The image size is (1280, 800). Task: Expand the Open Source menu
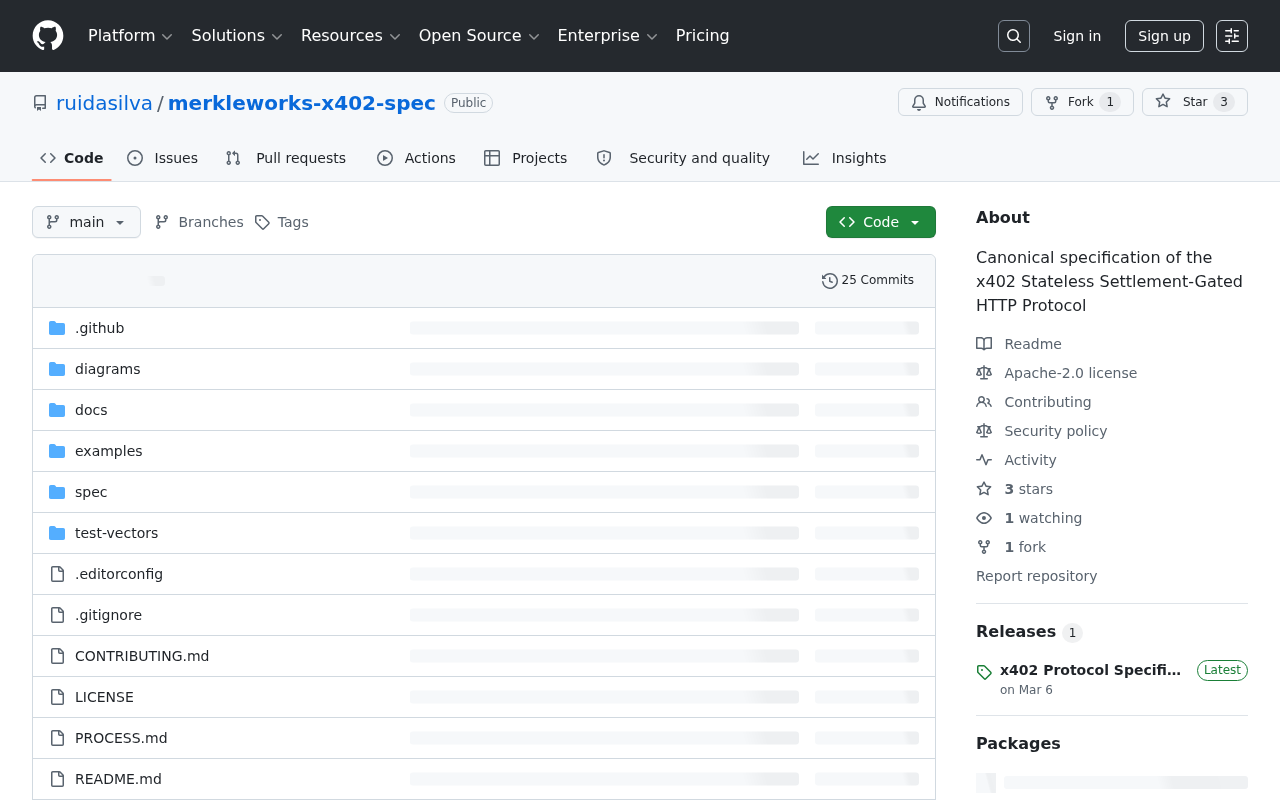[479, 36]
